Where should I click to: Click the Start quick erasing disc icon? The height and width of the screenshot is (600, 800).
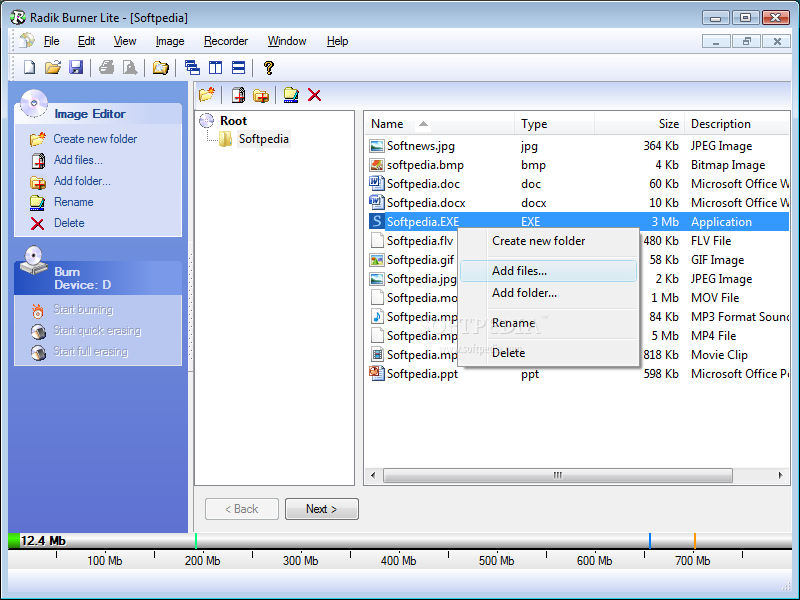38,331
